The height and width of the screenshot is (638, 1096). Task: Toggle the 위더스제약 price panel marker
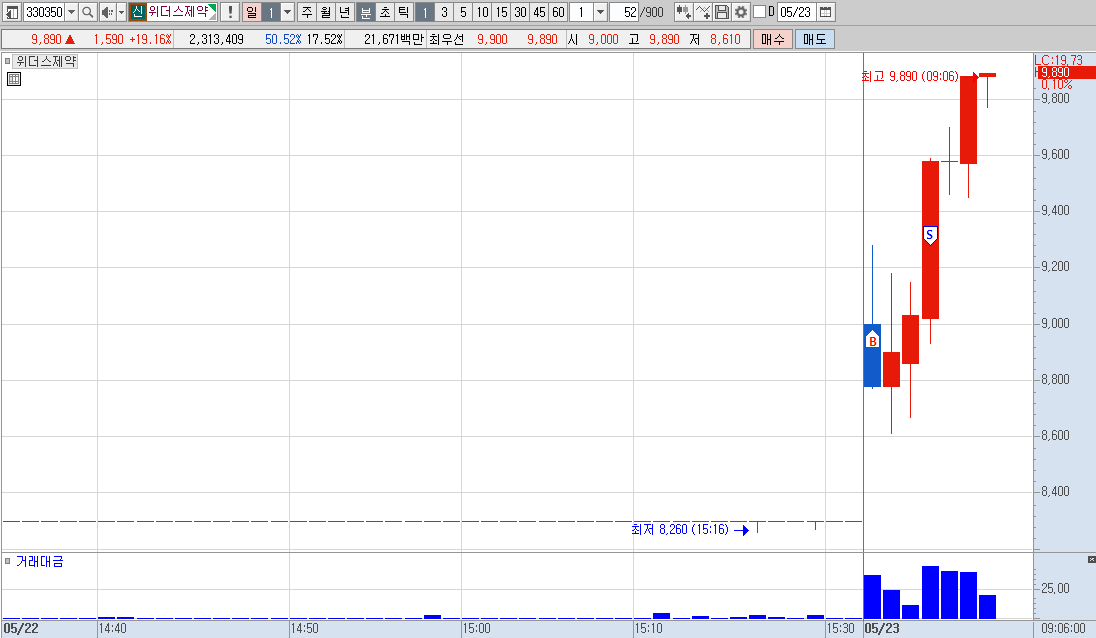point(8,61)
